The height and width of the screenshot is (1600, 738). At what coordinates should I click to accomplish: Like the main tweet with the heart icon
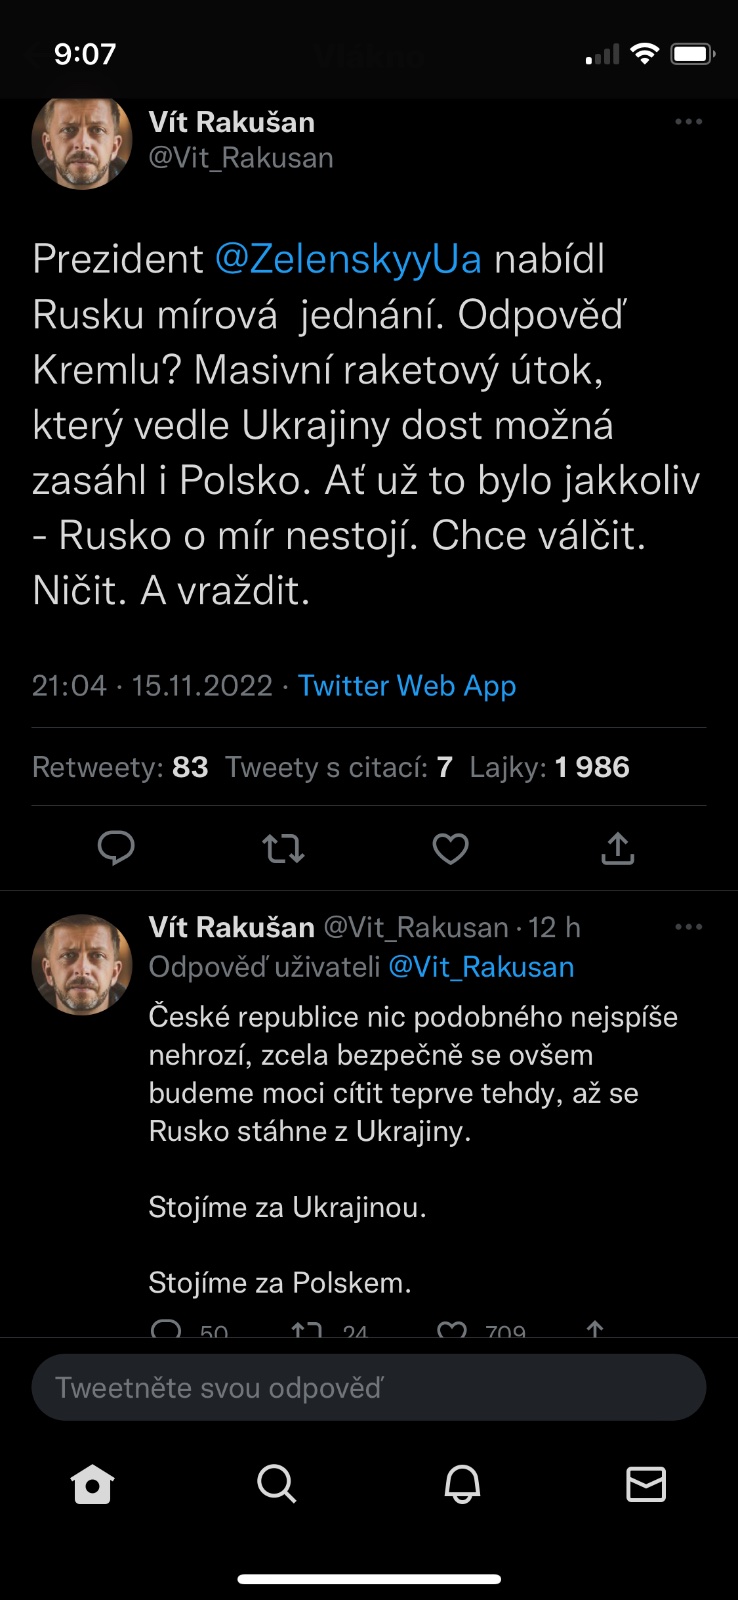[450, 849]
